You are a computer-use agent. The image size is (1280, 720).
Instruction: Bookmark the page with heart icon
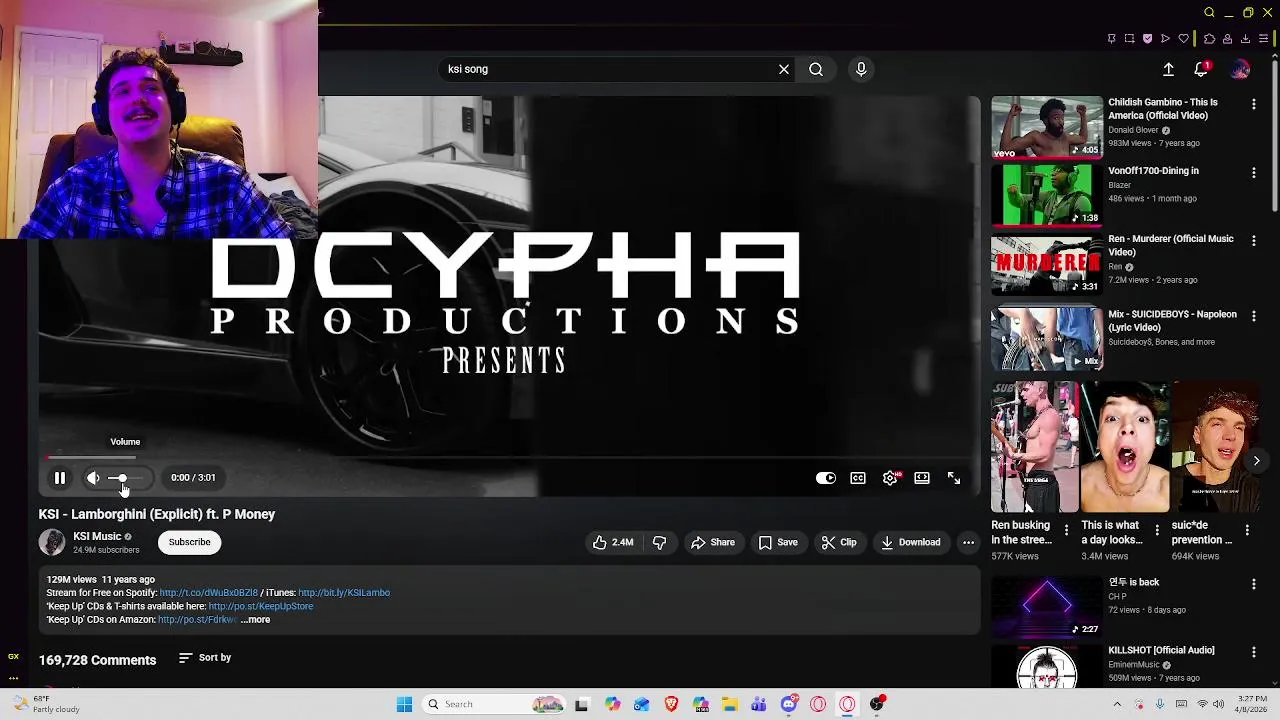(x=1184, y=39)
